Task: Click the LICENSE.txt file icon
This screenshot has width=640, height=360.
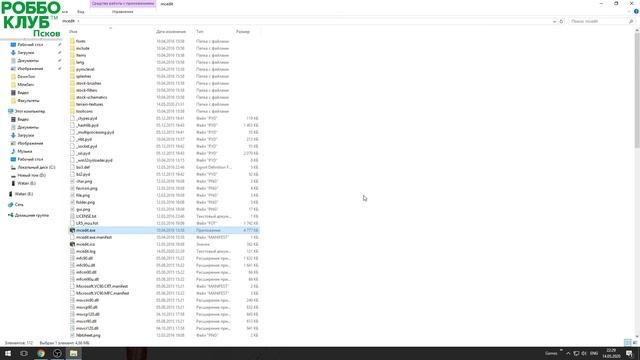Action: (x=72, y=216)
